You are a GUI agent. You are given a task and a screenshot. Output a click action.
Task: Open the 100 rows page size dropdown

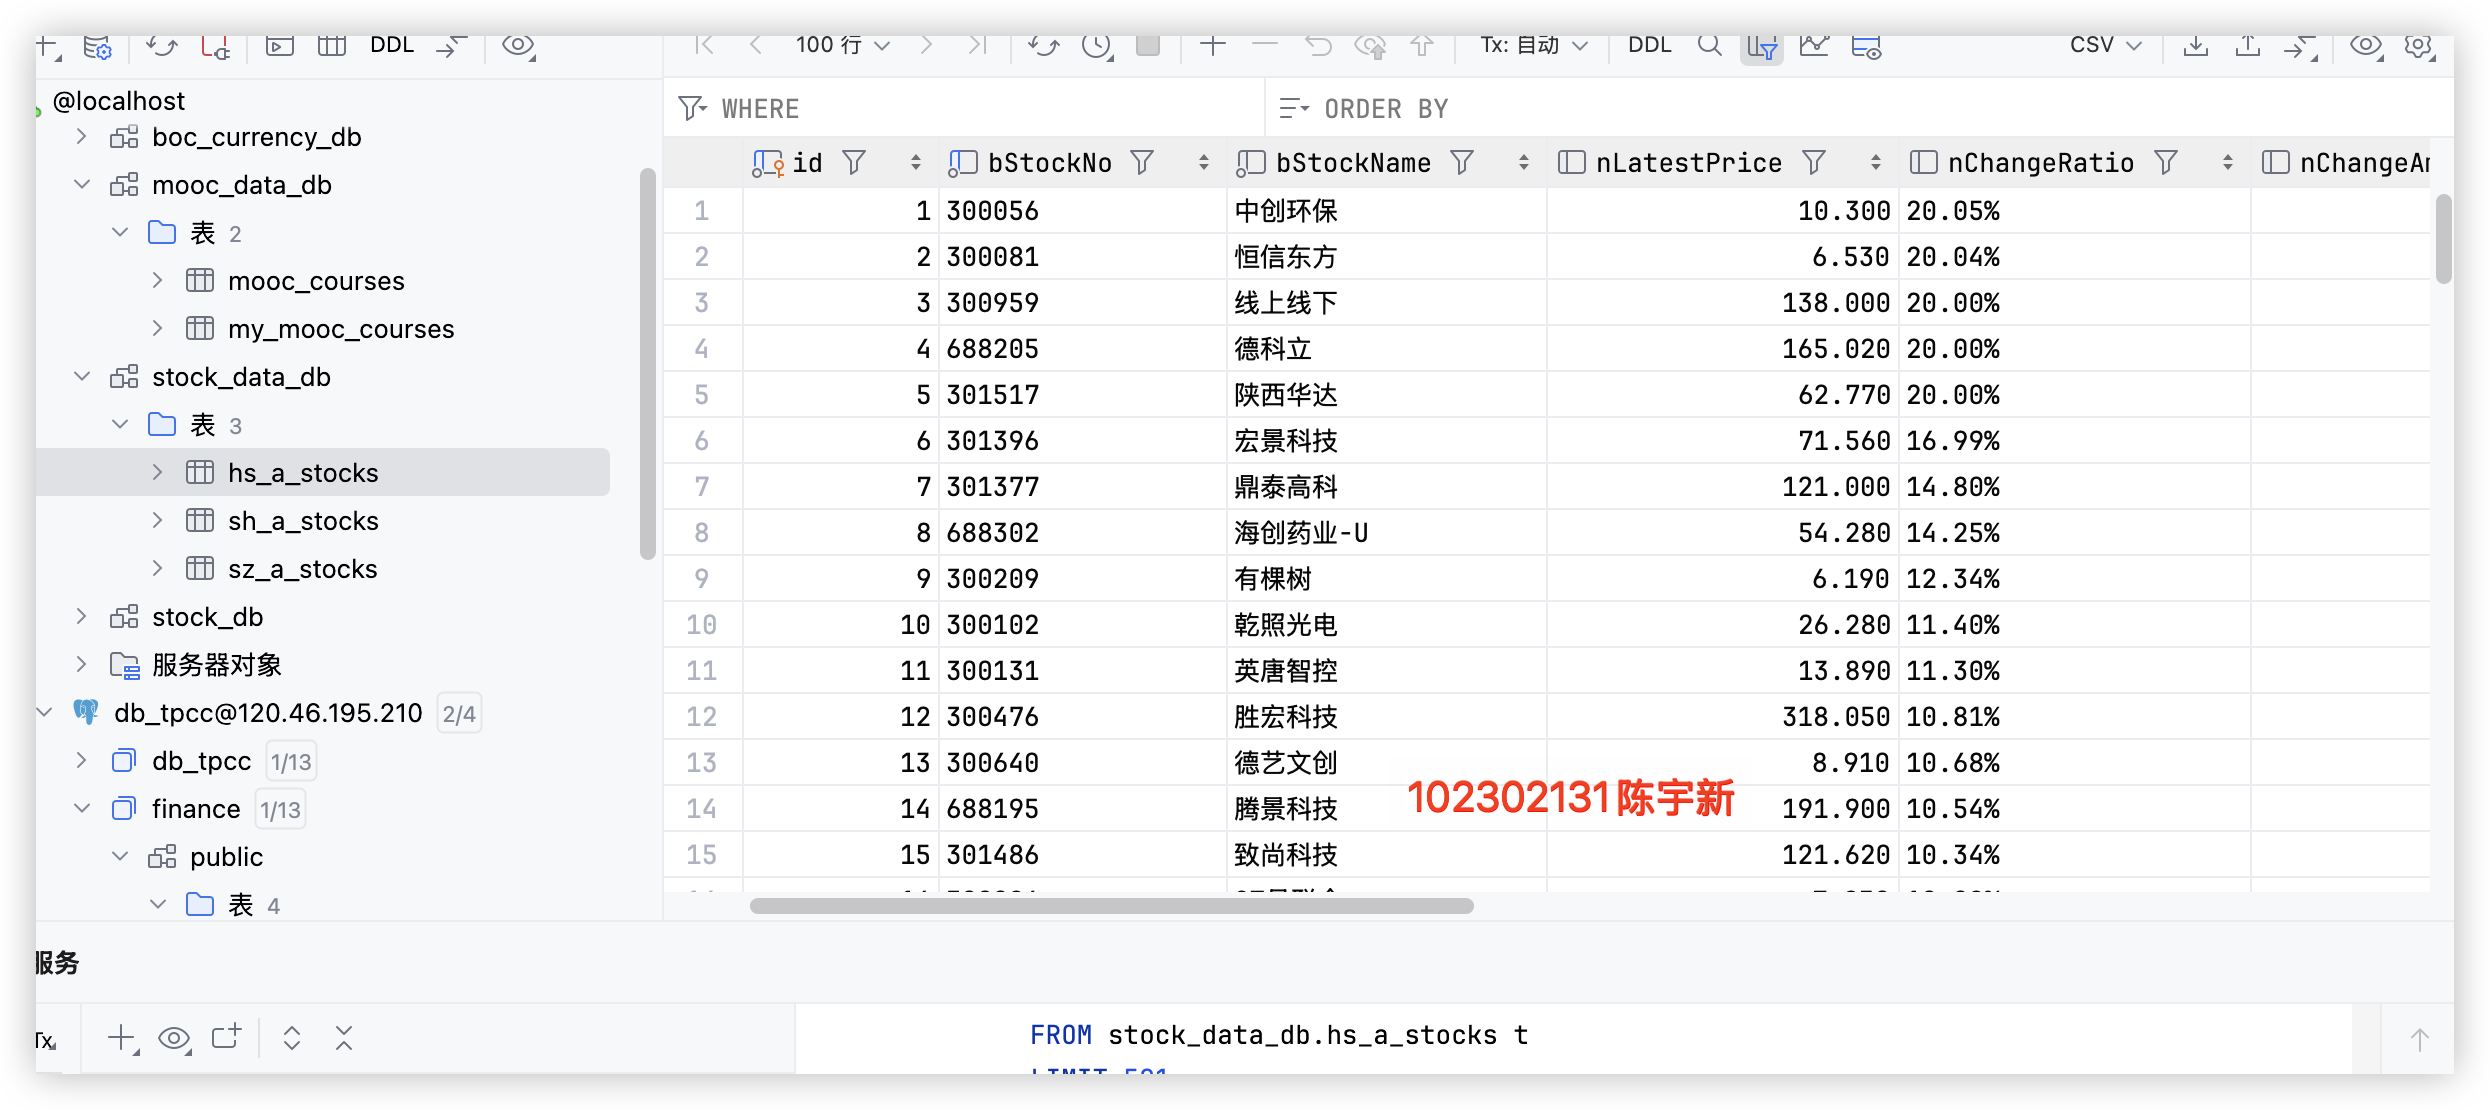(842, 46)
